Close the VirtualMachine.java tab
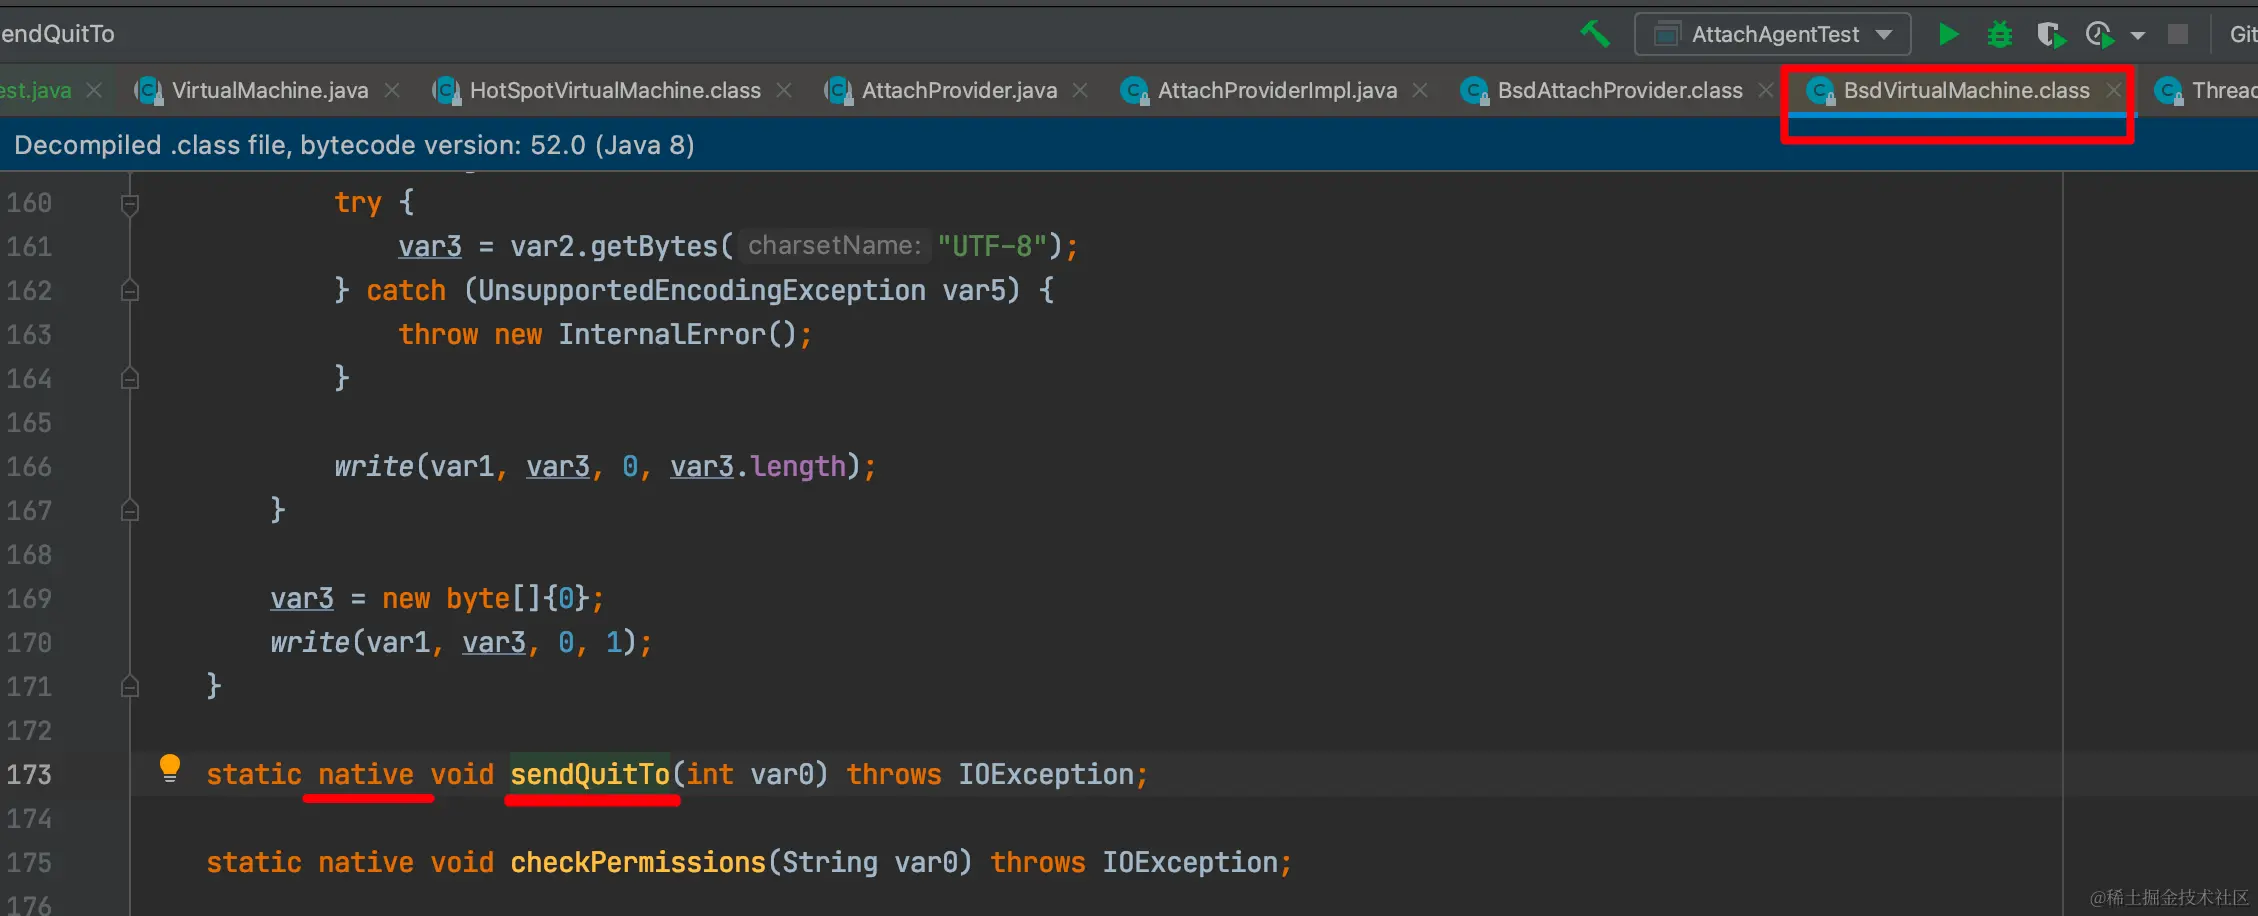This screenshot has width=2258, height=916. click(x=392, y=90)
